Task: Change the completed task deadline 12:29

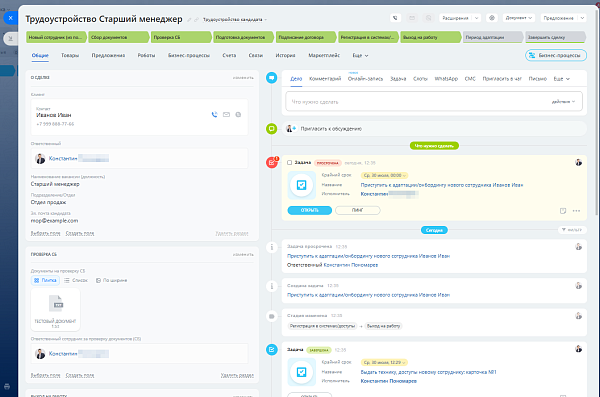Action: pyautogui.click(x=385, y=362)
